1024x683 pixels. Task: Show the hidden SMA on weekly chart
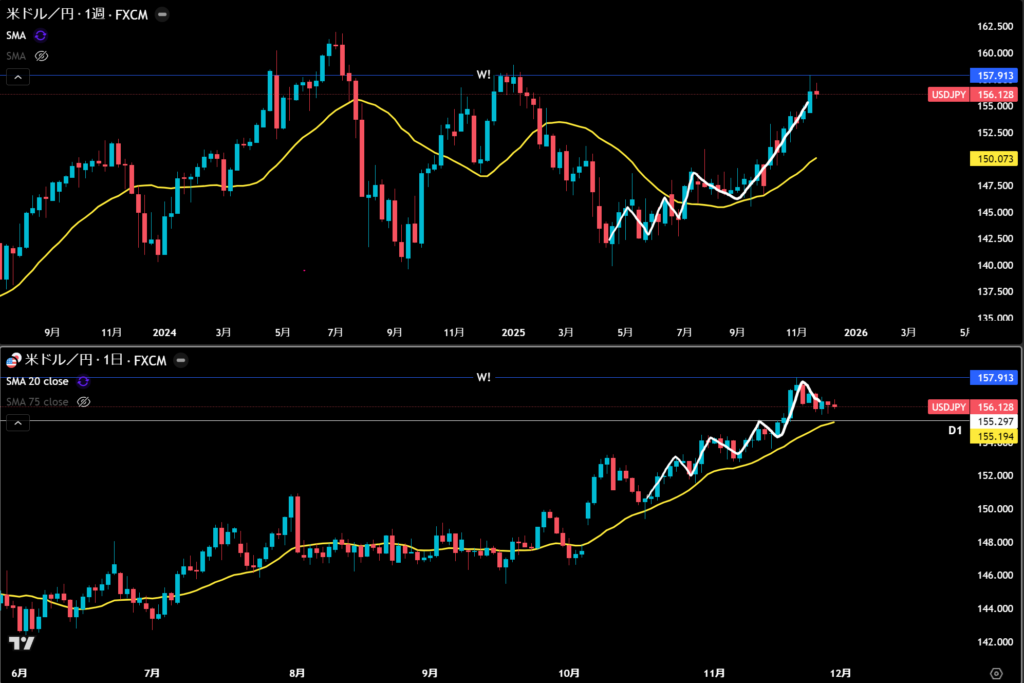(x=42, y=56)
